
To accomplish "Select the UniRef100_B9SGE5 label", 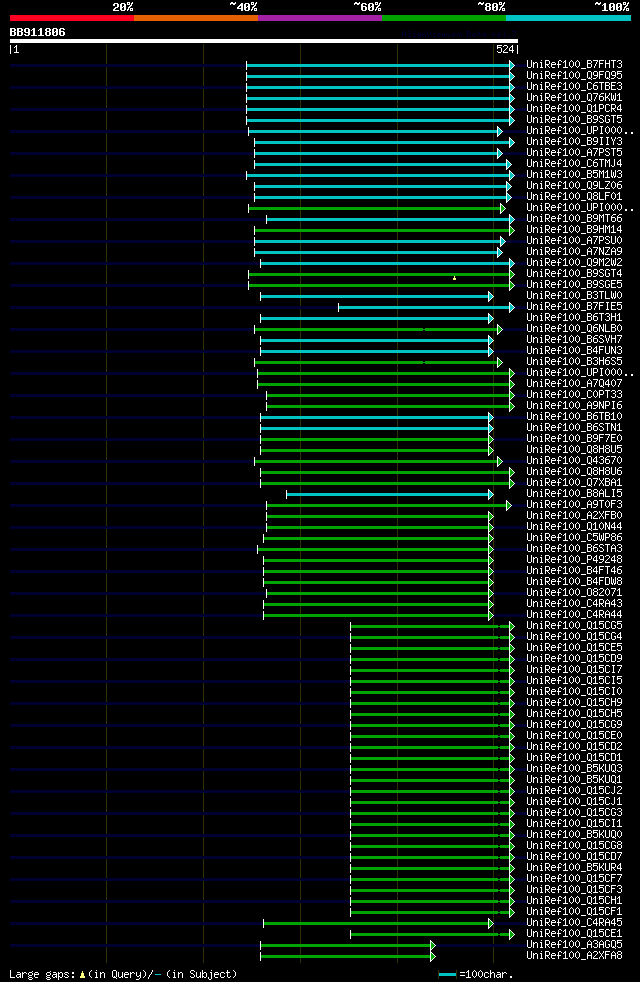I will (x=574, y=284).
